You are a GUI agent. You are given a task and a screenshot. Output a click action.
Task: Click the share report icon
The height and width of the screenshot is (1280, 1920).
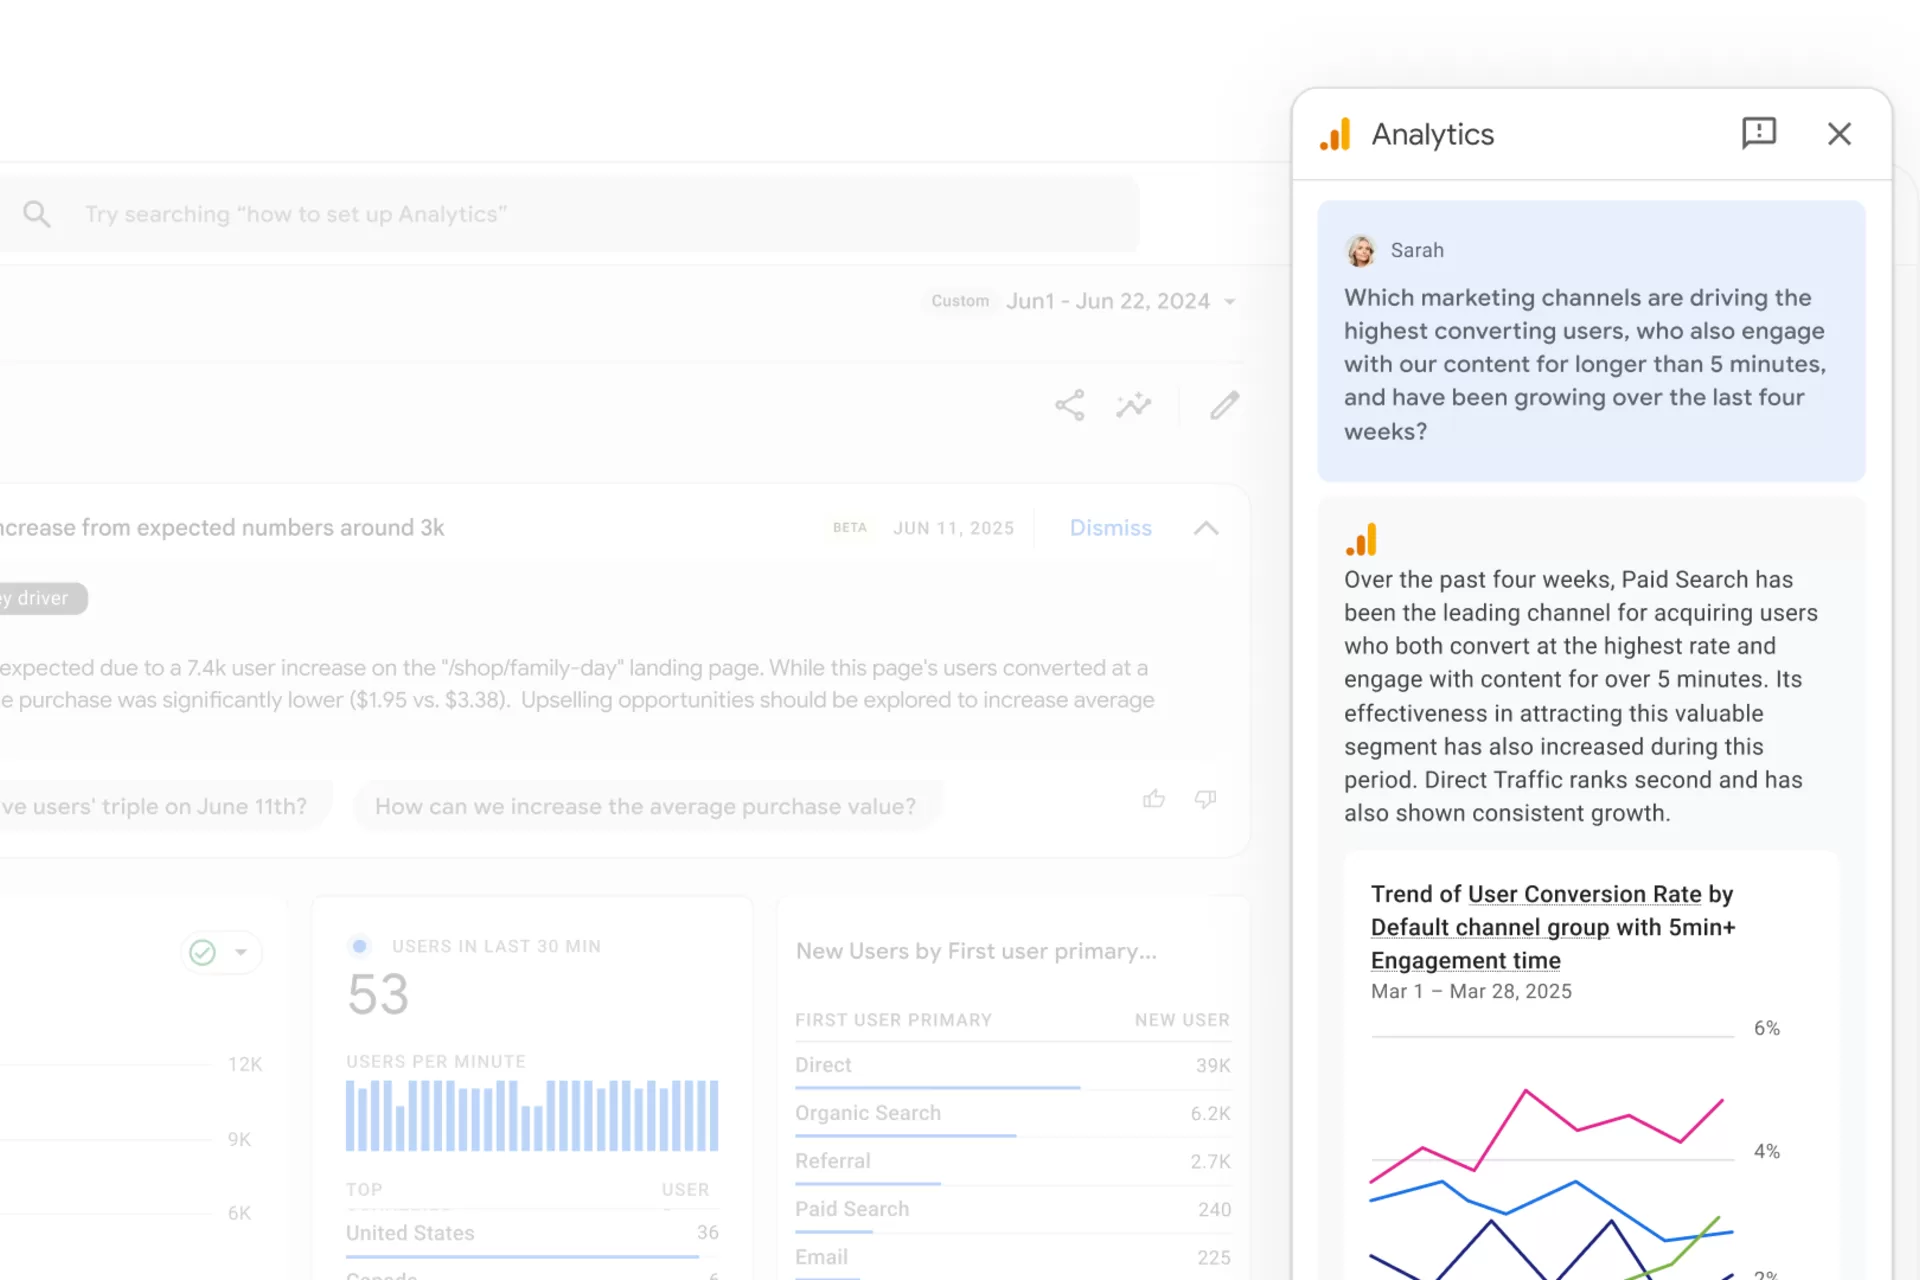click(1069, 405)
